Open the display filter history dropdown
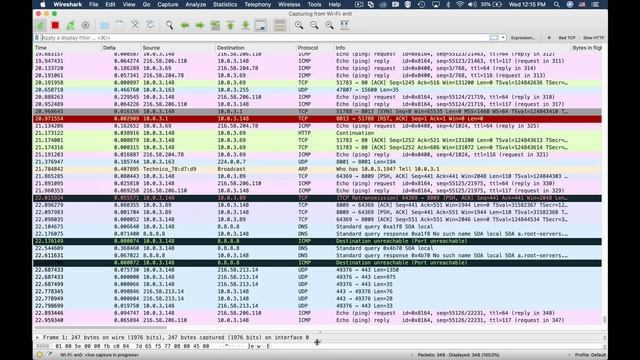The image size is (640, 360). [x=503, y=38]
